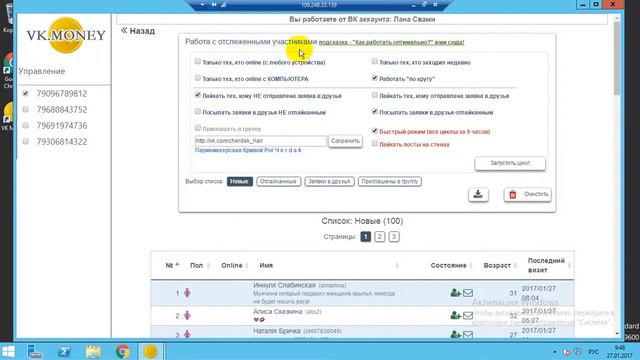The image size is (640, 360).
Task: Toggle 'Работать по кругу' checkbox
Action: [x=375, y=78]
